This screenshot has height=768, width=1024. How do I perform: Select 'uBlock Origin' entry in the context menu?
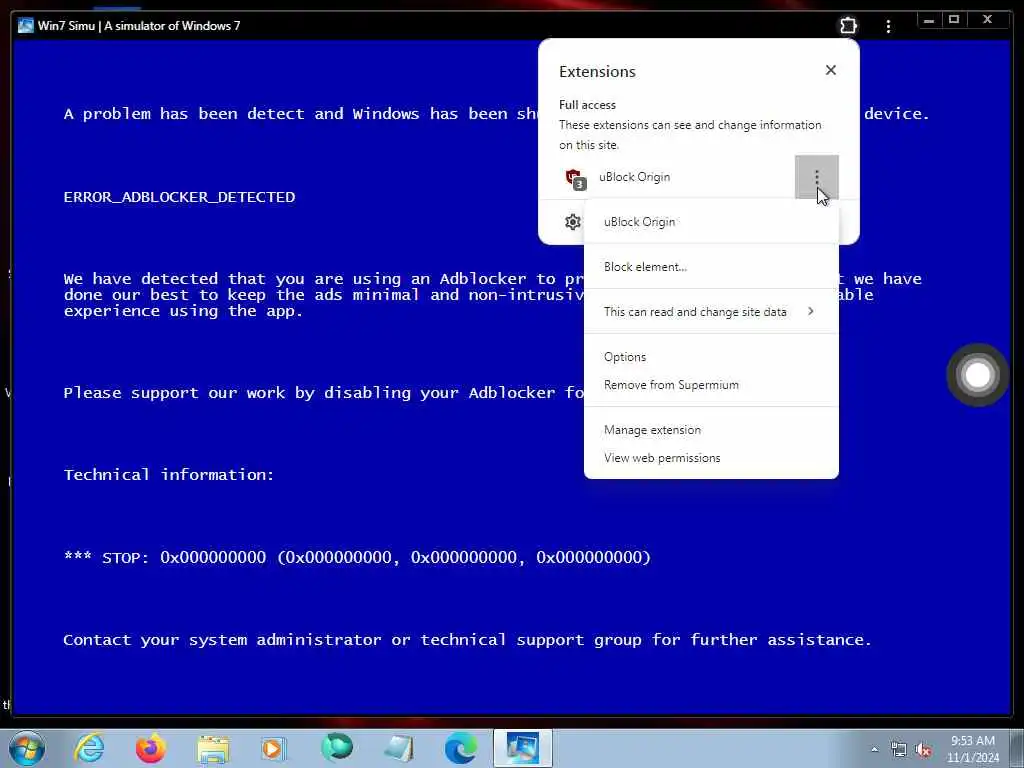pyautogui.click(x=711, y=222)
